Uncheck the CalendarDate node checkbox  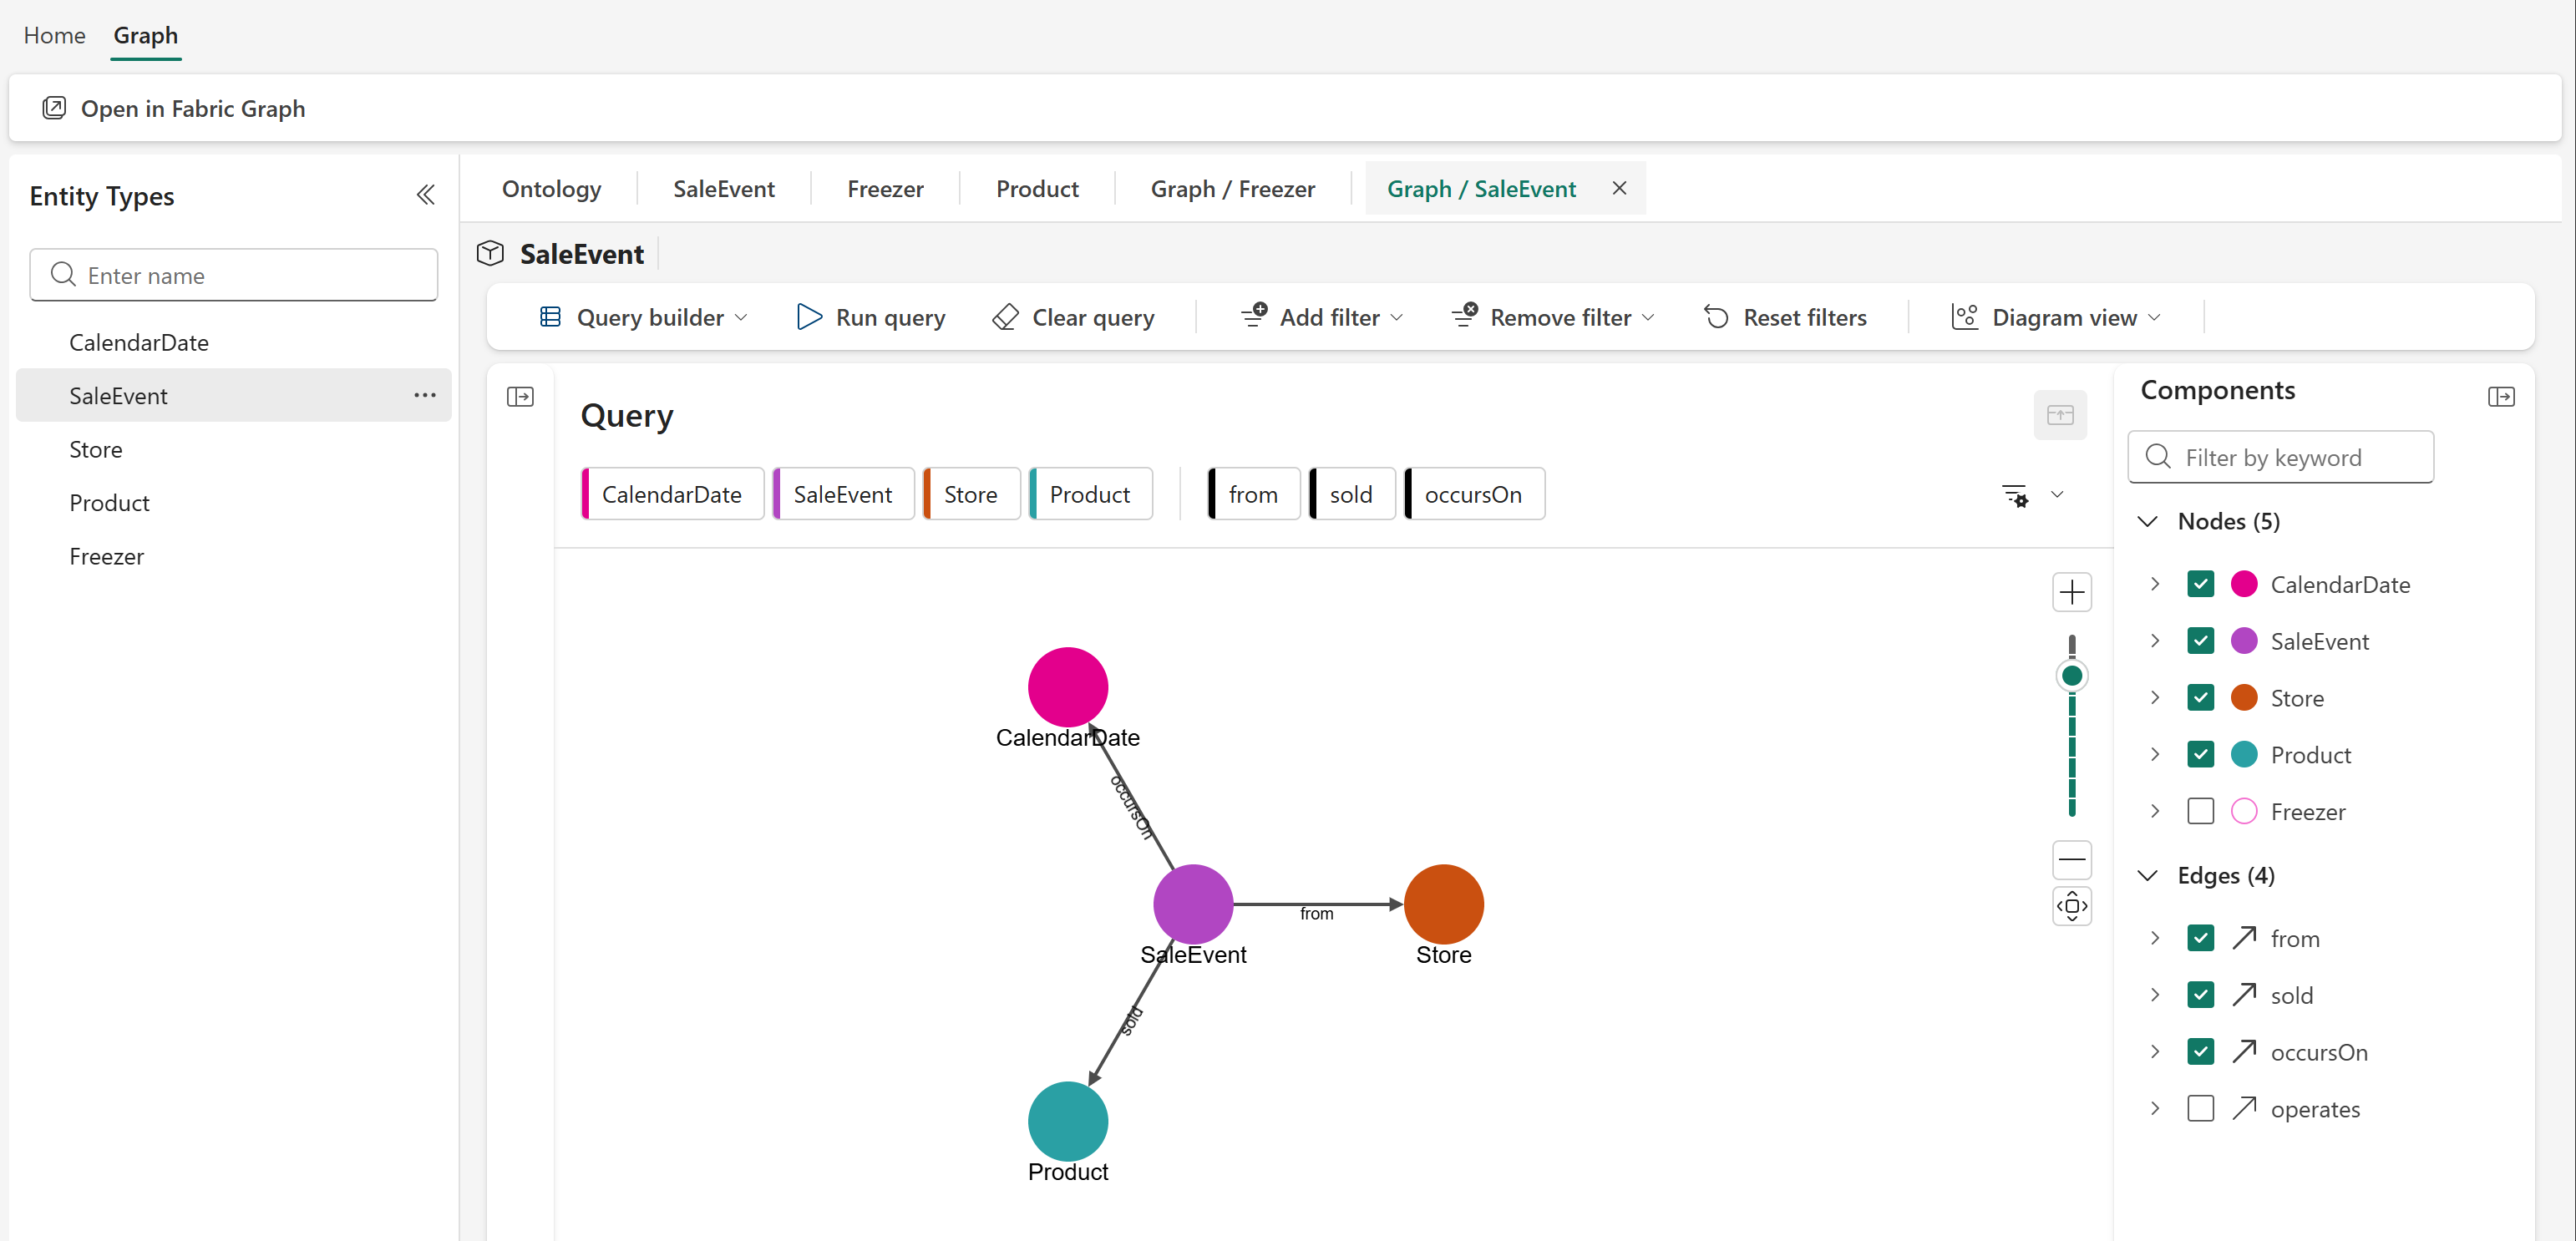(x=2200, y=584)
